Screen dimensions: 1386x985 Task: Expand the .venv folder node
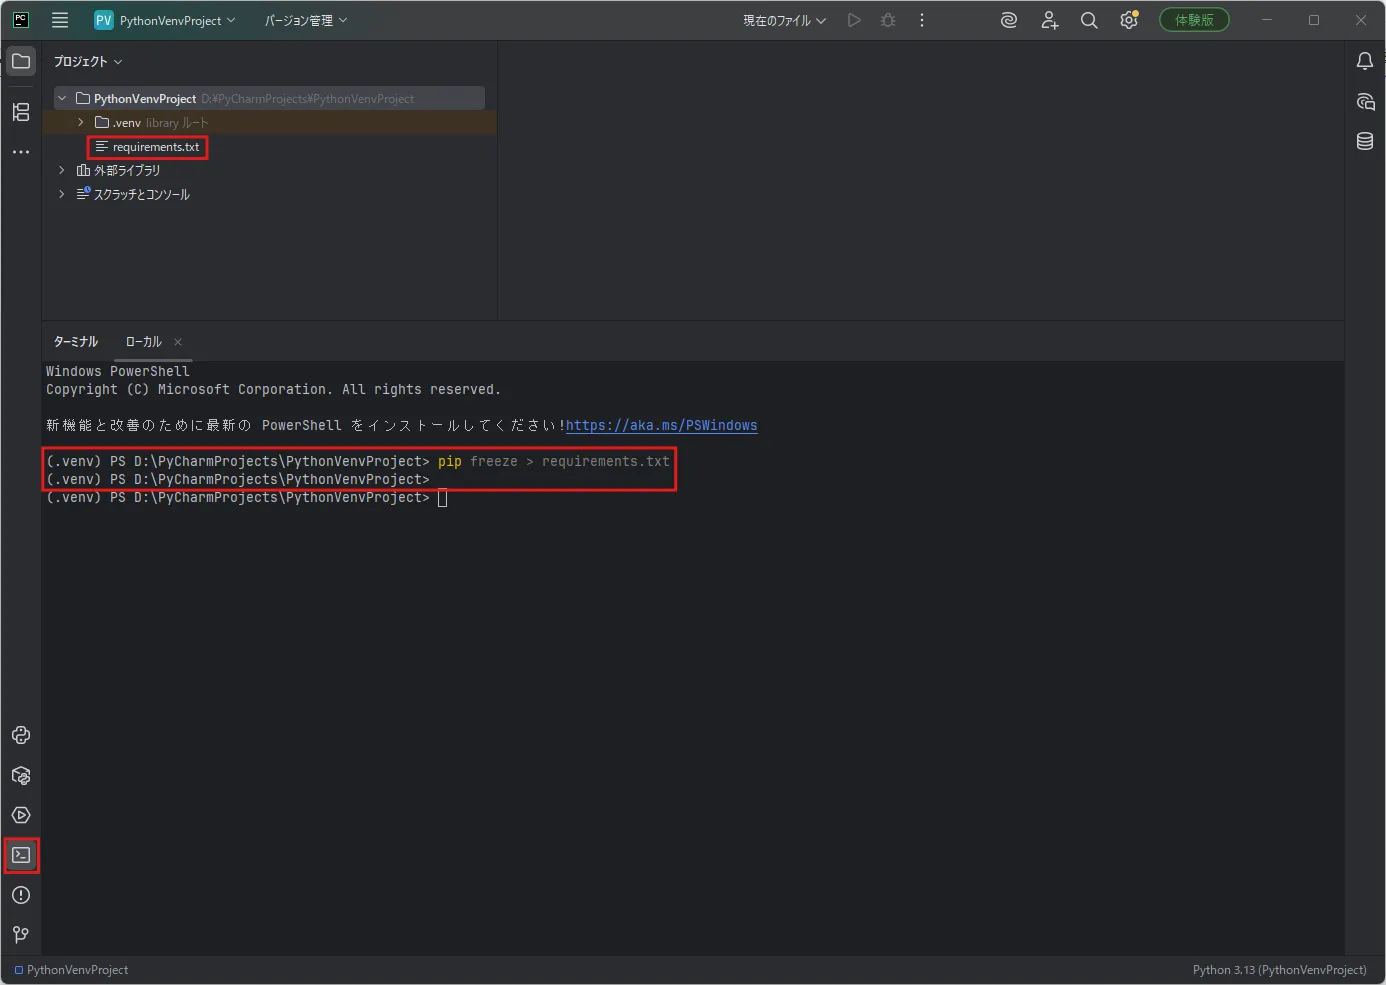coord(81,122)
